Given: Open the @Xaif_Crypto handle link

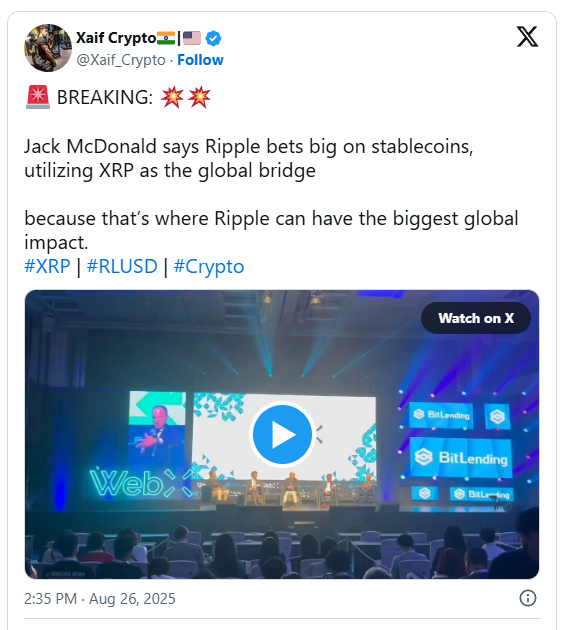Looking at the screenshot, I should click(121, 60).
